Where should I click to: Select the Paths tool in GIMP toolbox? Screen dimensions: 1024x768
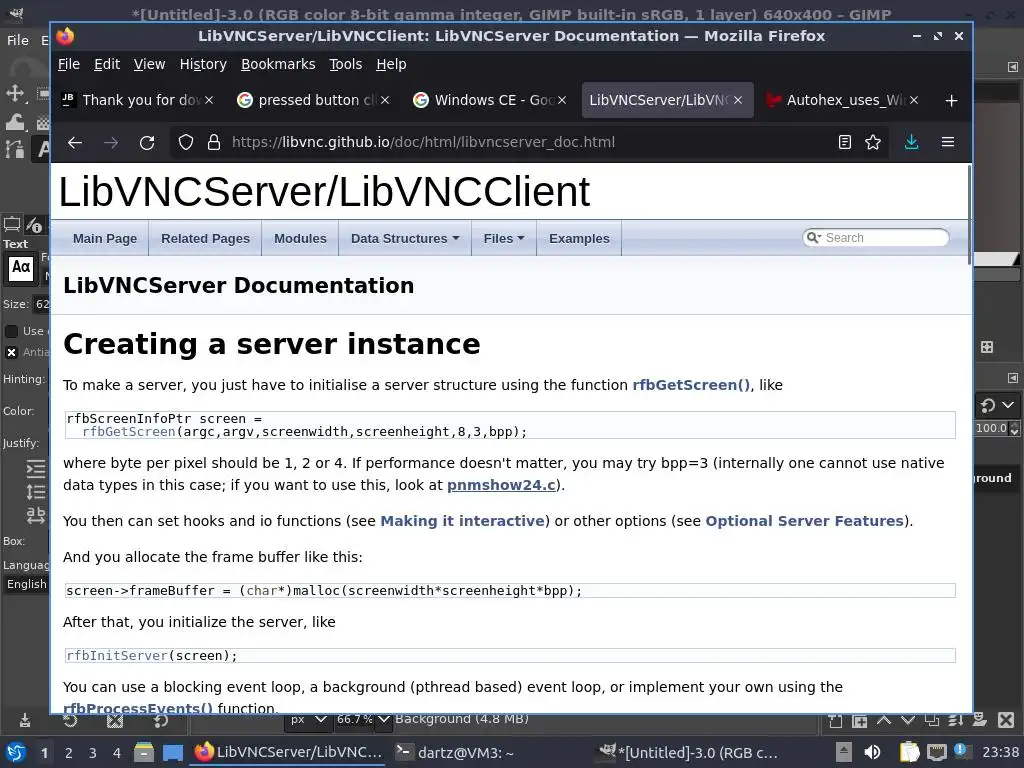click(x=14, y=150)
